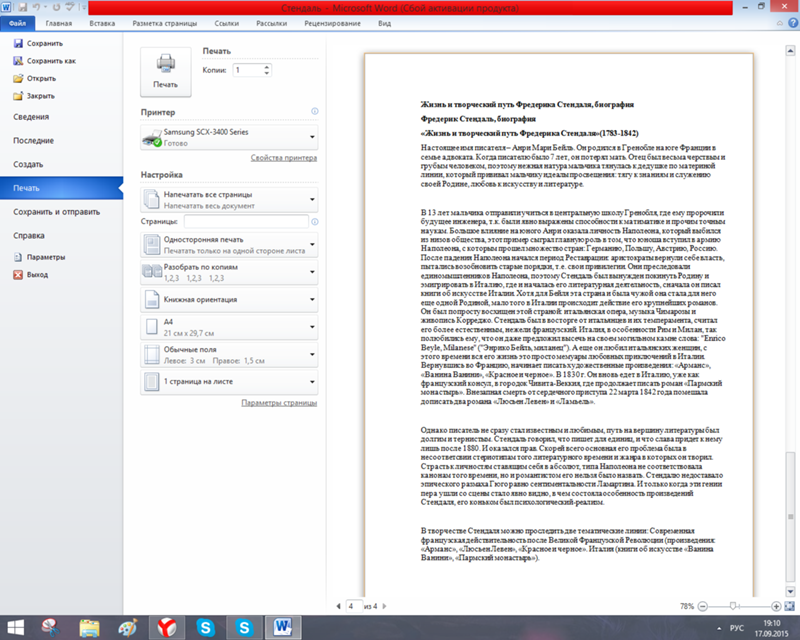
Task: Switch to the Главная ribbon tab
Action: pyautogui.click(x=58, y=20)
